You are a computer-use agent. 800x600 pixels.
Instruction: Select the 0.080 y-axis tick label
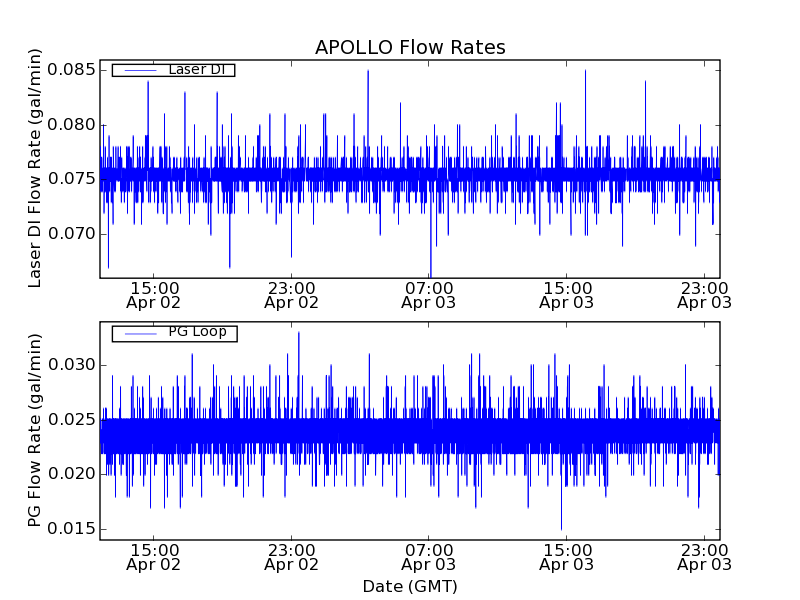71,124
